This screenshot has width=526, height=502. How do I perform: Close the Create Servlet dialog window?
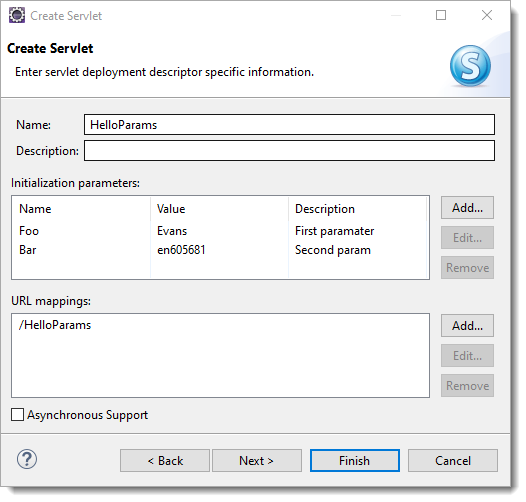point(487,15)
